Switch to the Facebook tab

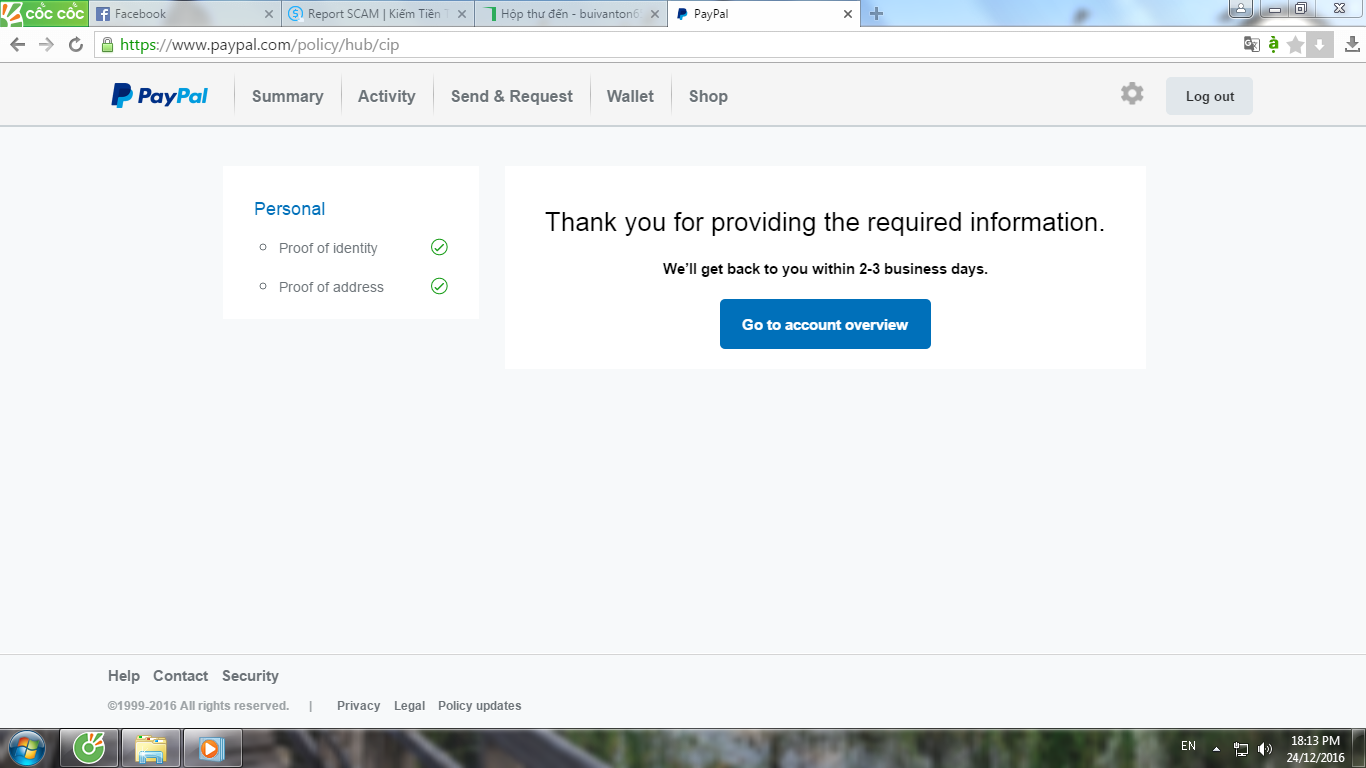[185, 14]
